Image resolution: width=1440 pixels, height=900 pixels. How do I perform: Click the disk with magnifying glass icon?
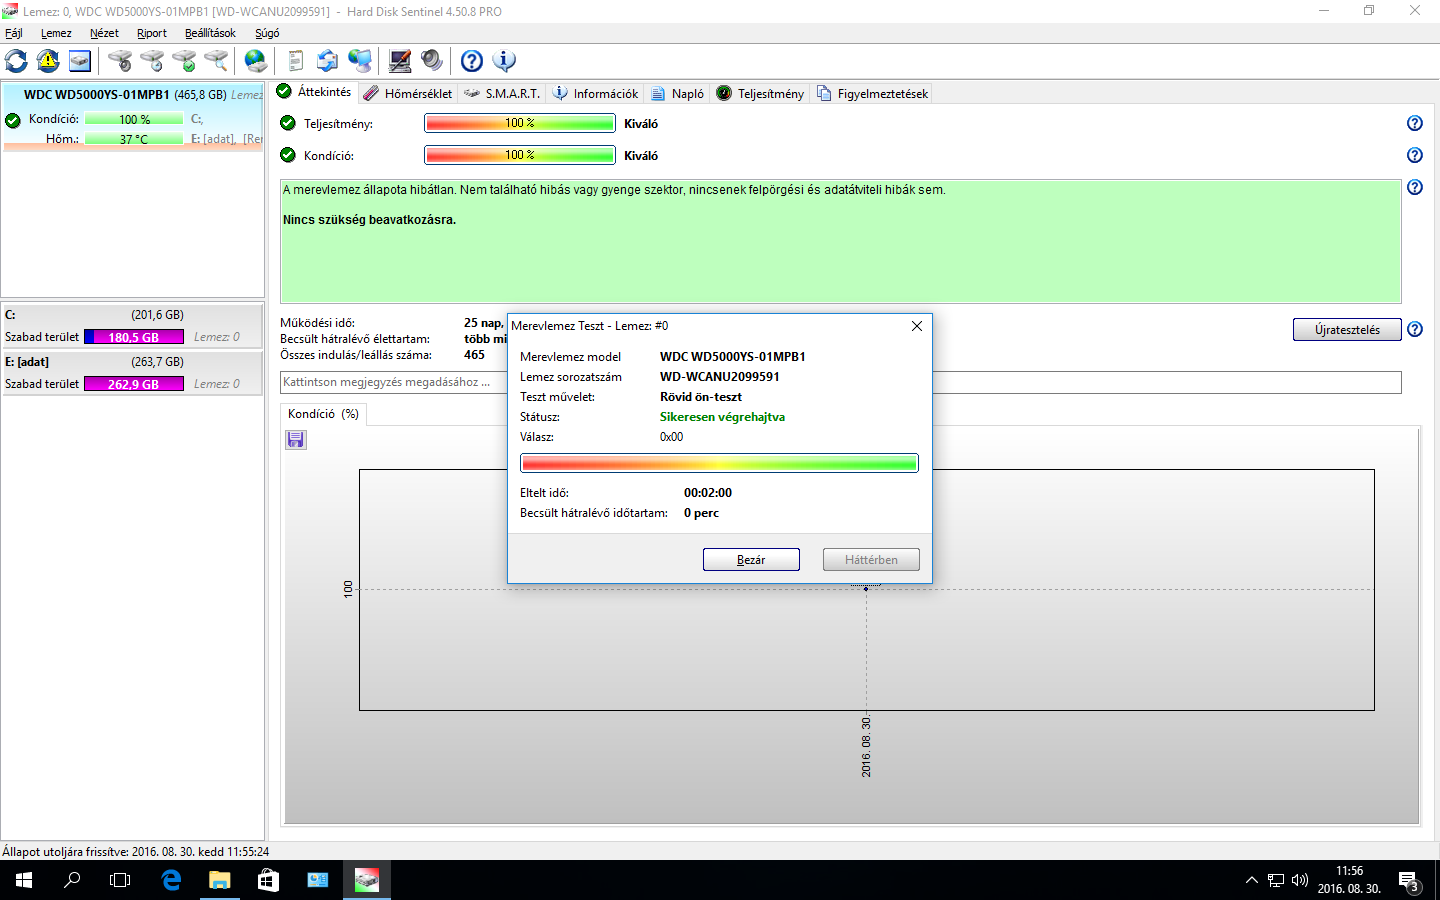point(216,61)
